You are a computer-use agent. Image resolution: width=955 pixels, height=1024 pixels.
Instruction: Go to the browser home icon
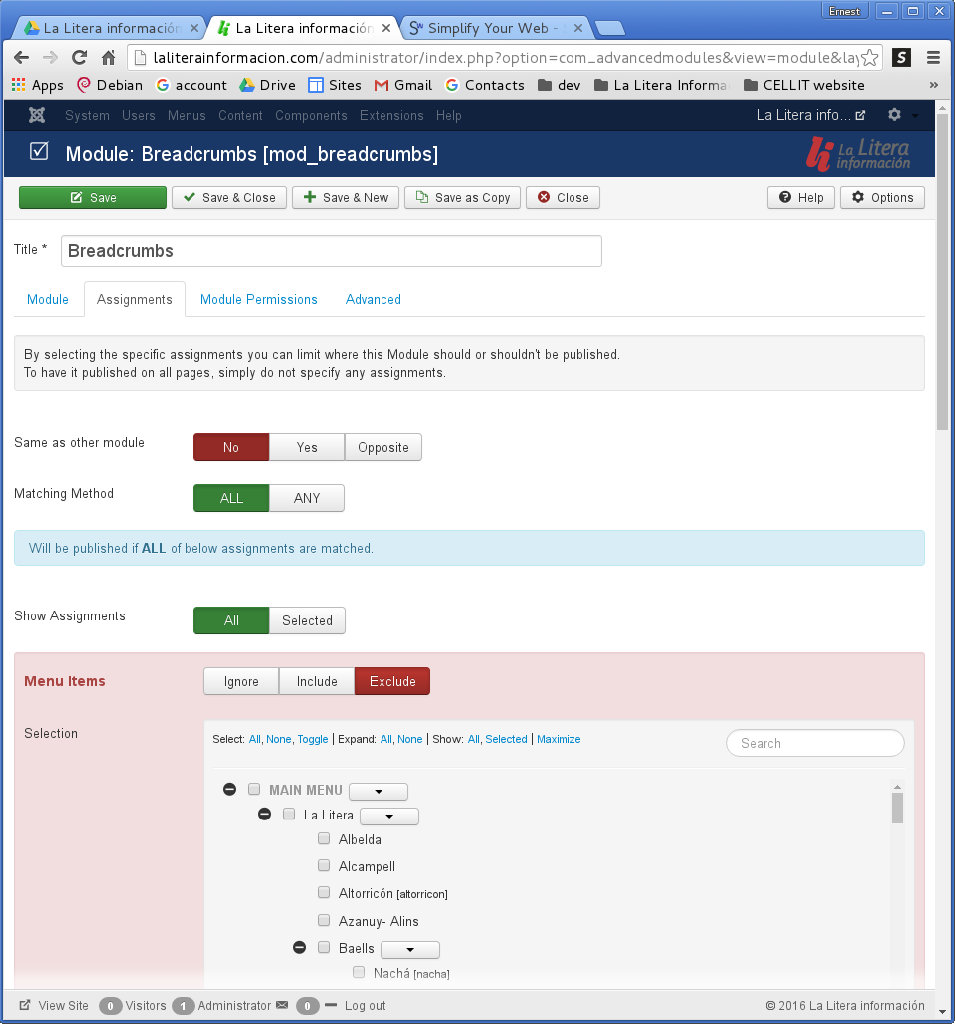[109, 57]
